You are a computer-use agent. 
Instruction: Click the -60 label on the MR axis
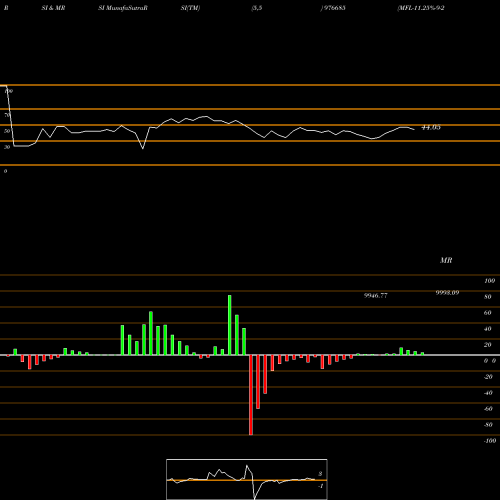[488, 409]
